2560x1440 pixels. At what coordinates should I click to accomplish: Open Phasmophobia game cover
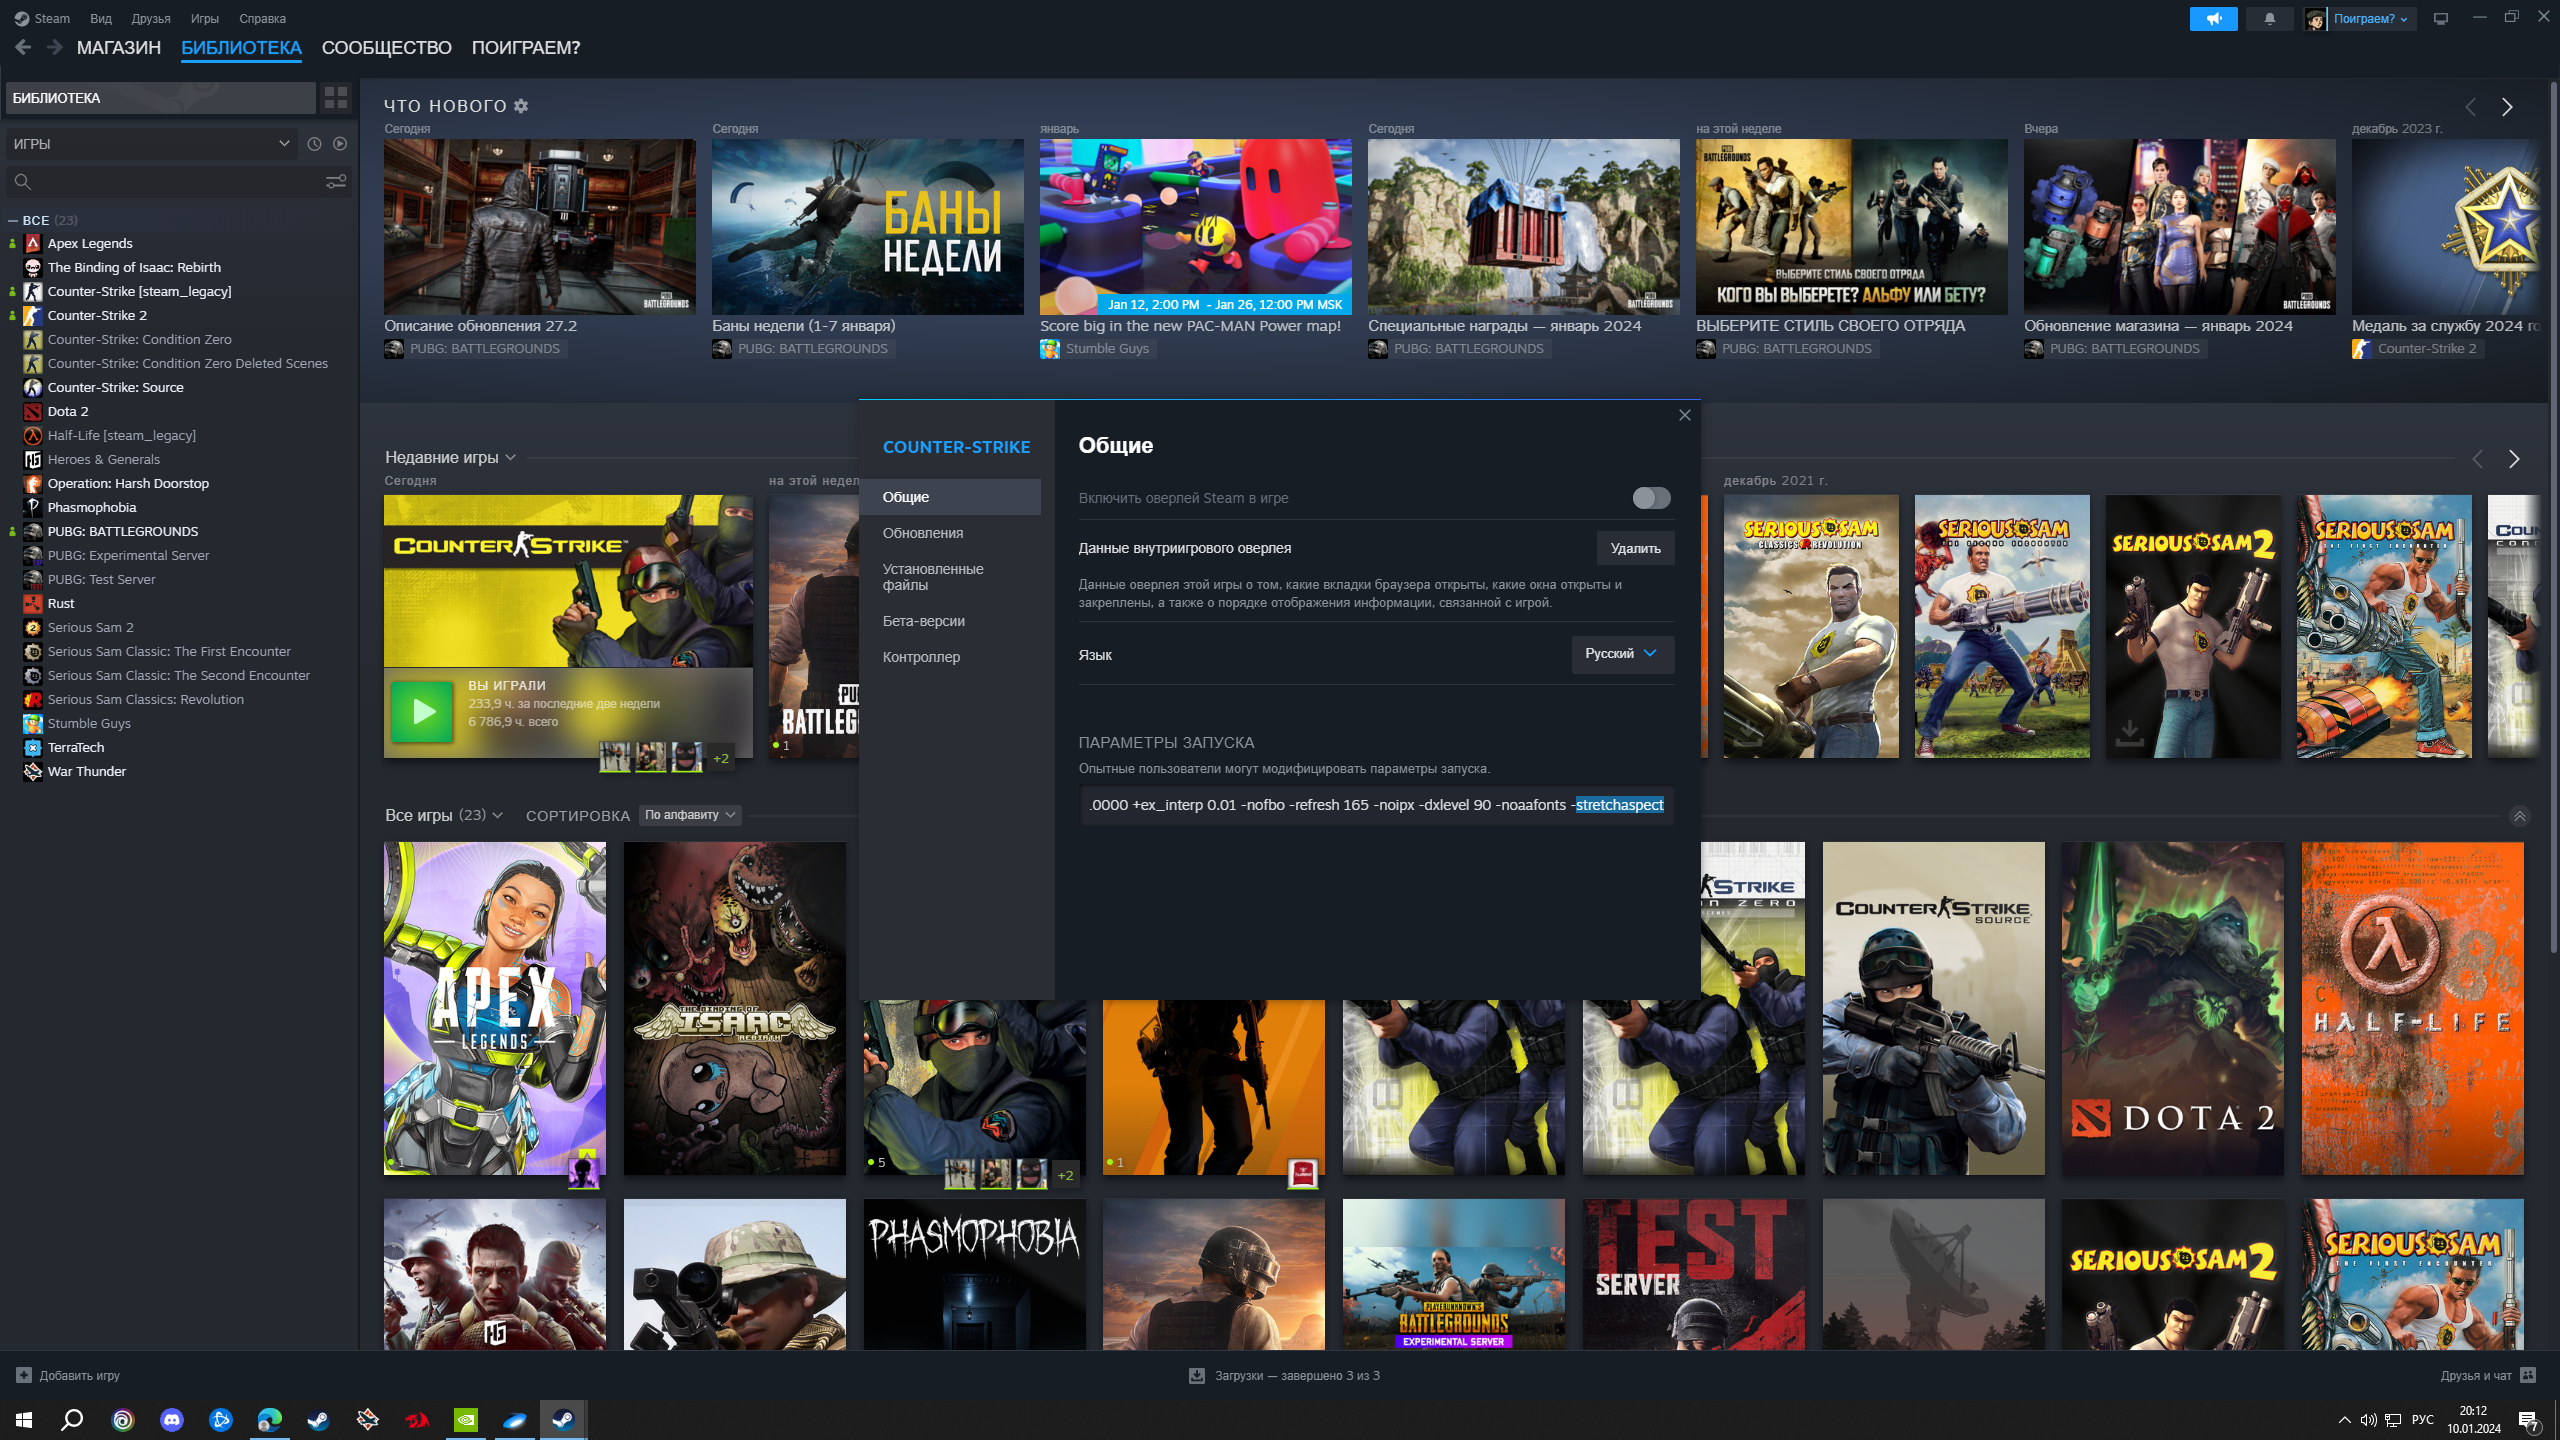pyautogui.click(x=975, y=1274)
